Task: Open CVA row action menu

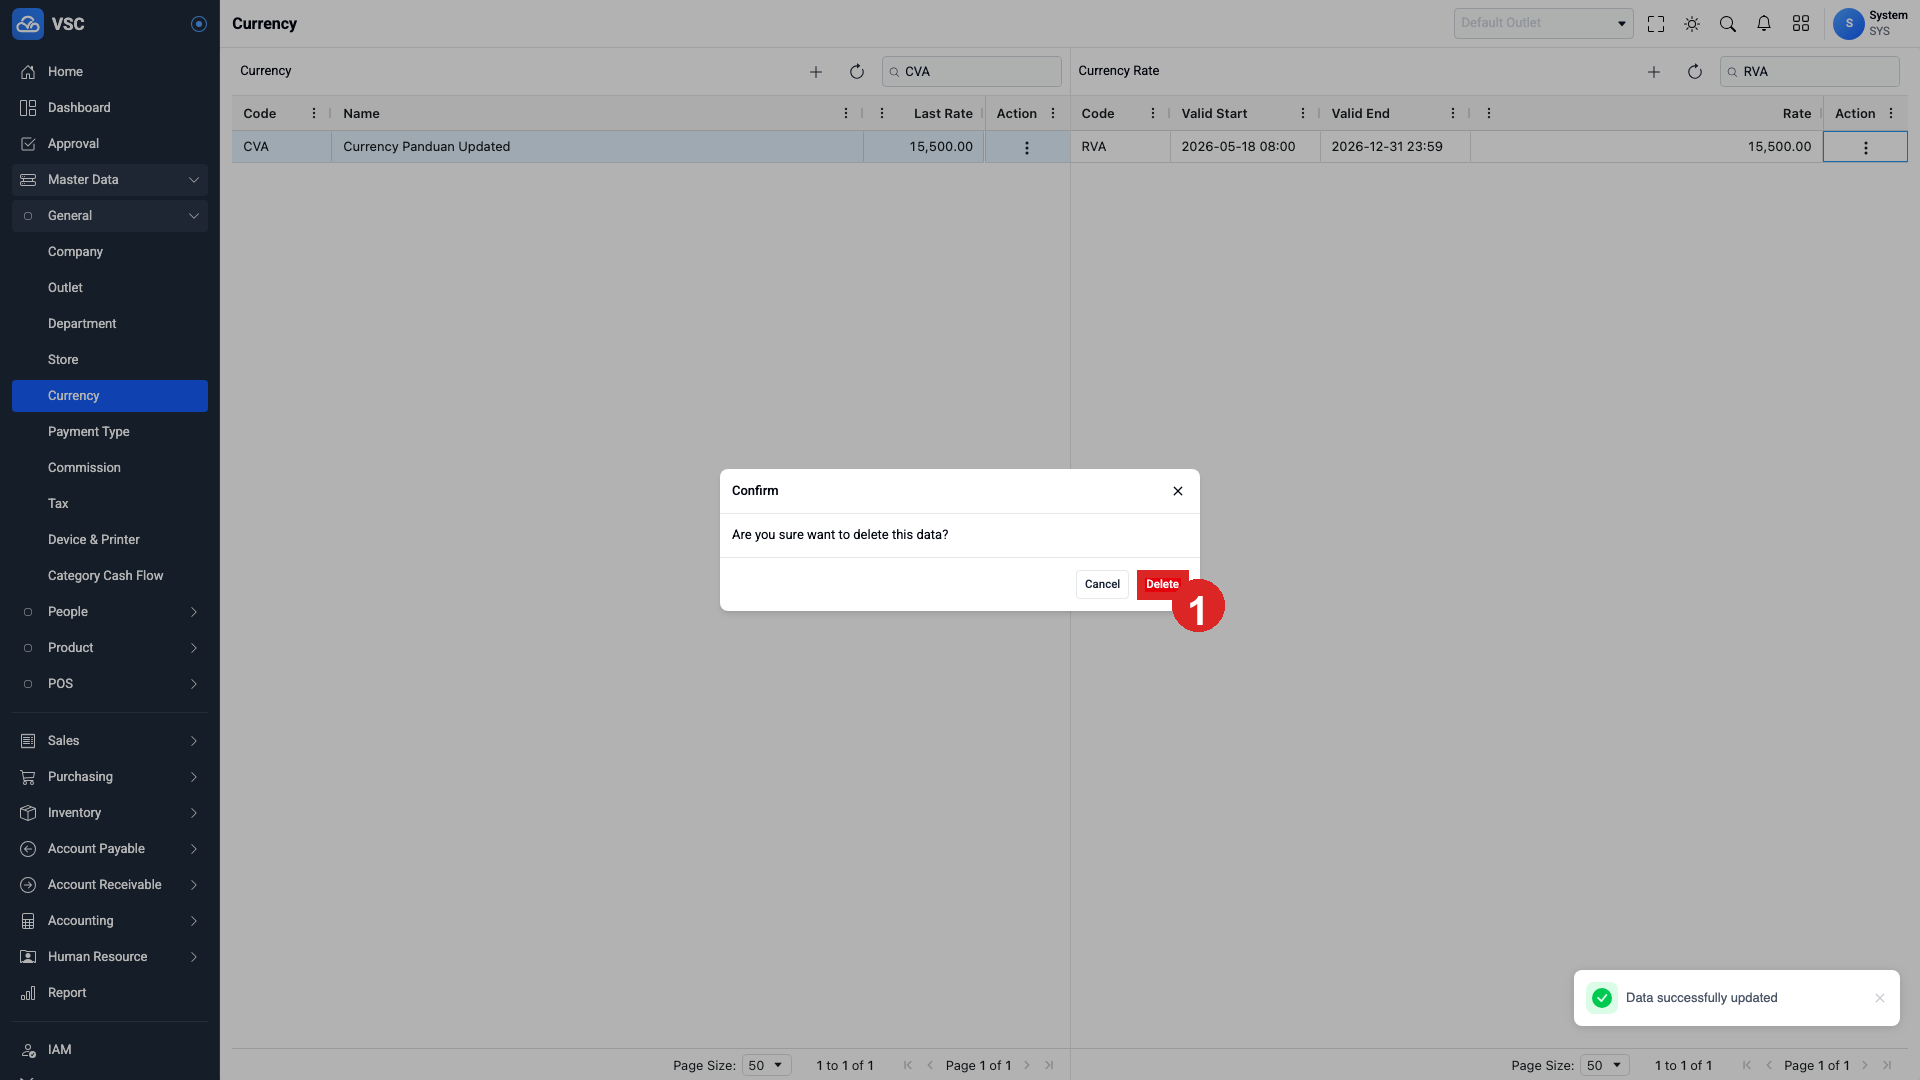Action: [x=1027, y=148]
